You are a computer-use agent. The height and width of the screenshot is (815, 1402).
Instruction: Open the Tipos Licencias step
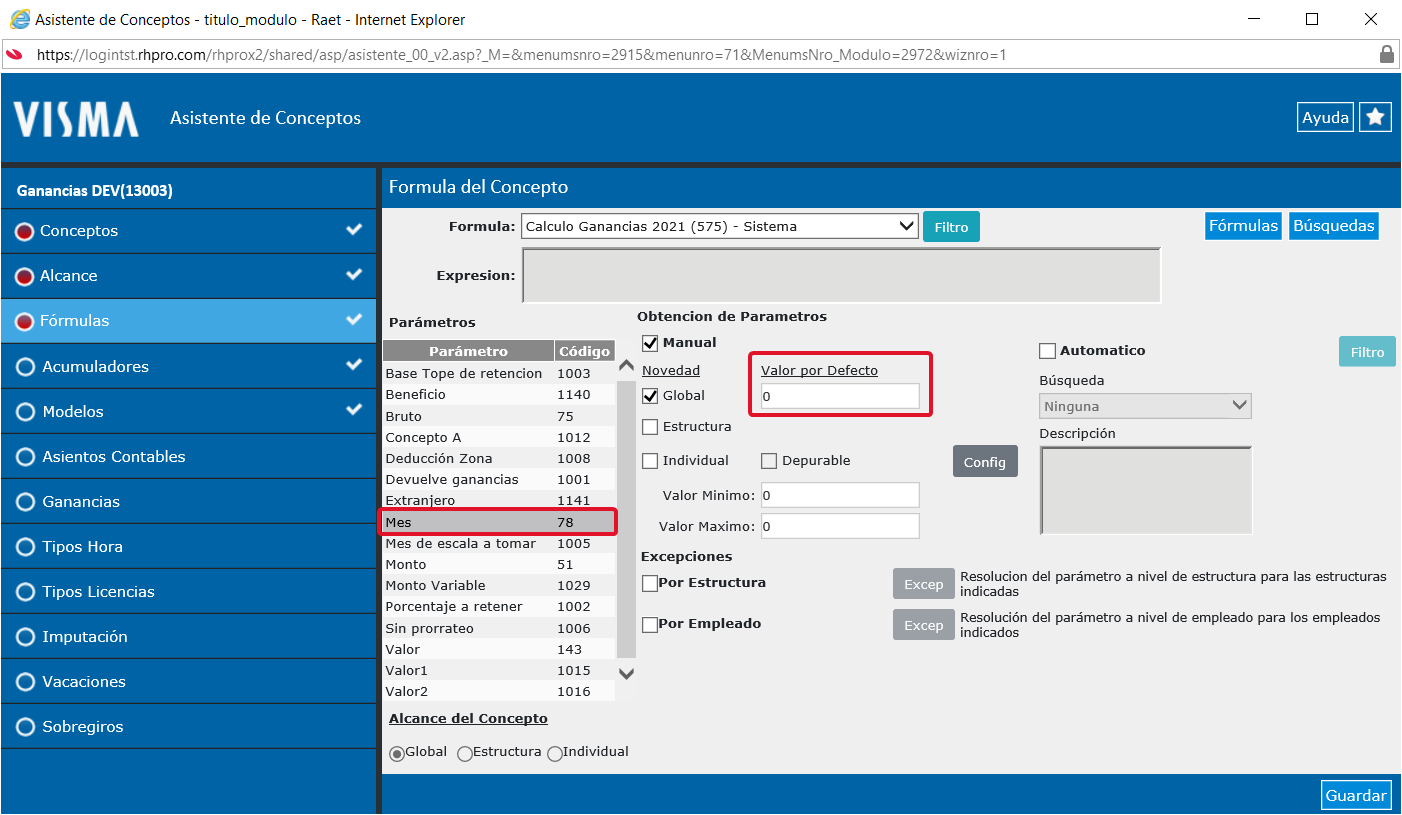click(189, 591)
